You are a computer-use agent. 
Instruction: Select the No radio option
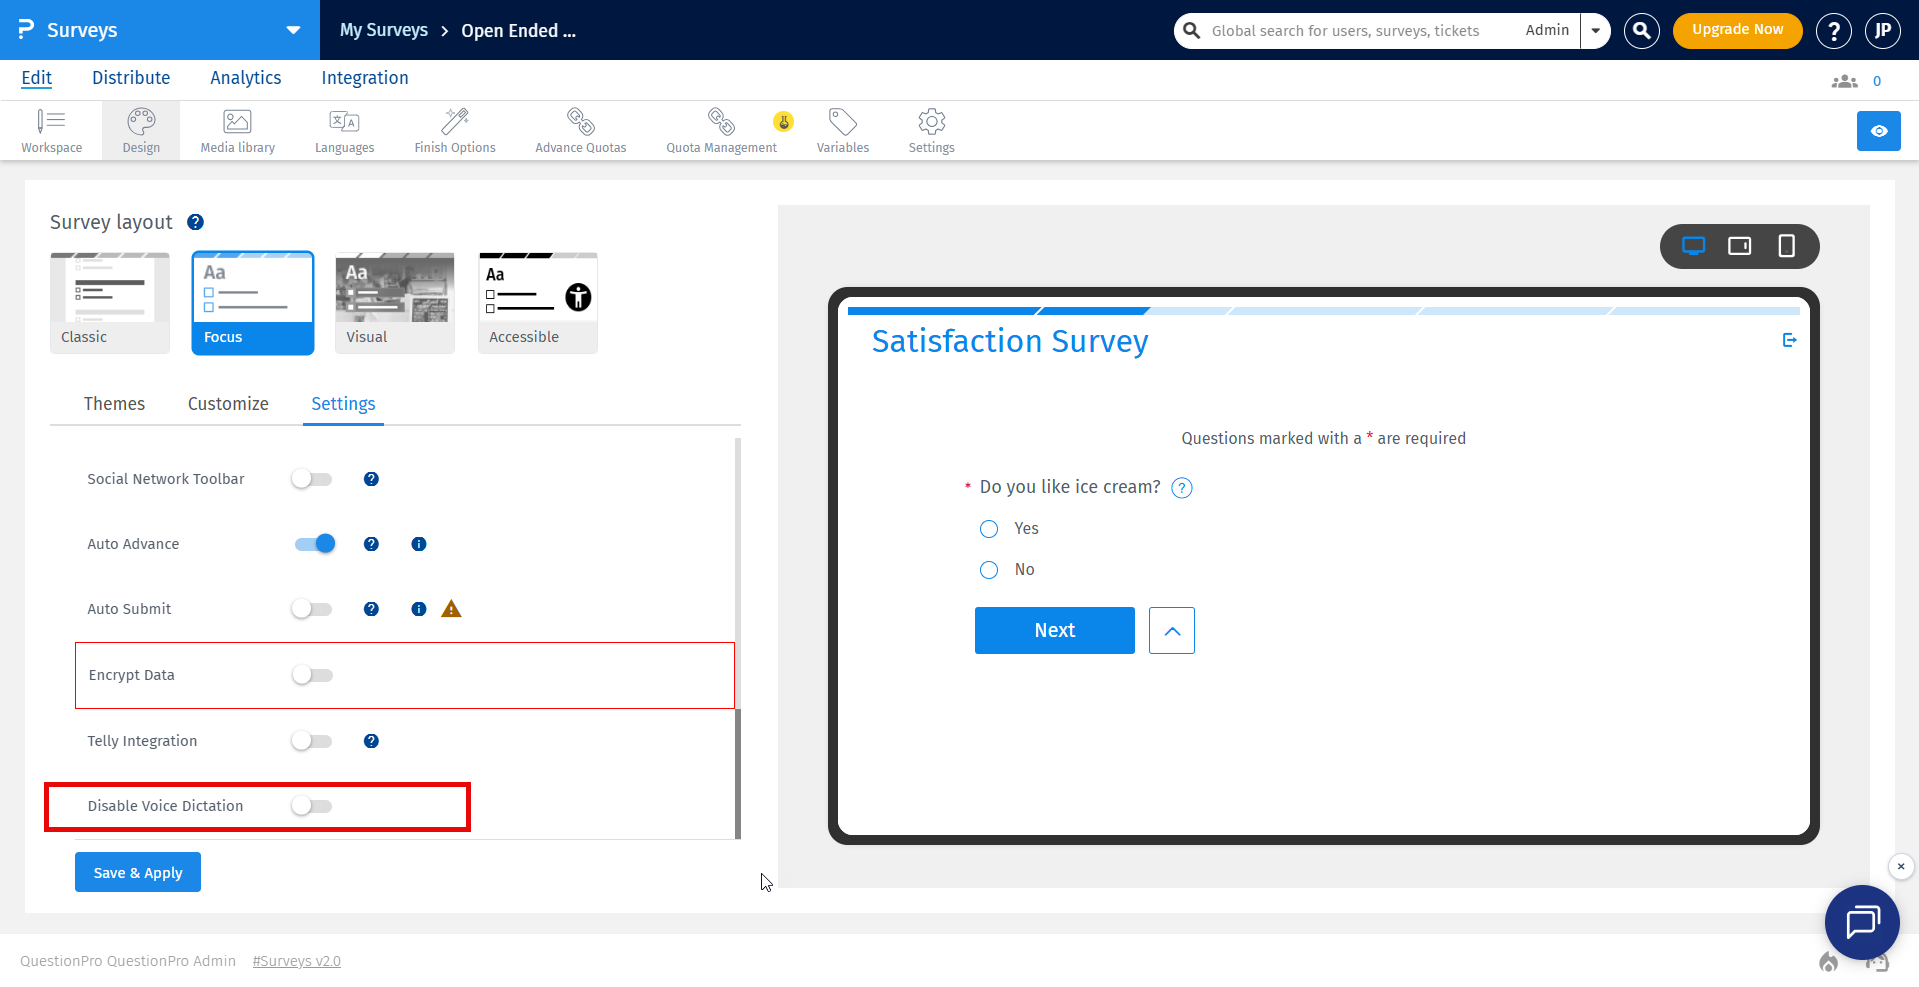tap(989, 570)
